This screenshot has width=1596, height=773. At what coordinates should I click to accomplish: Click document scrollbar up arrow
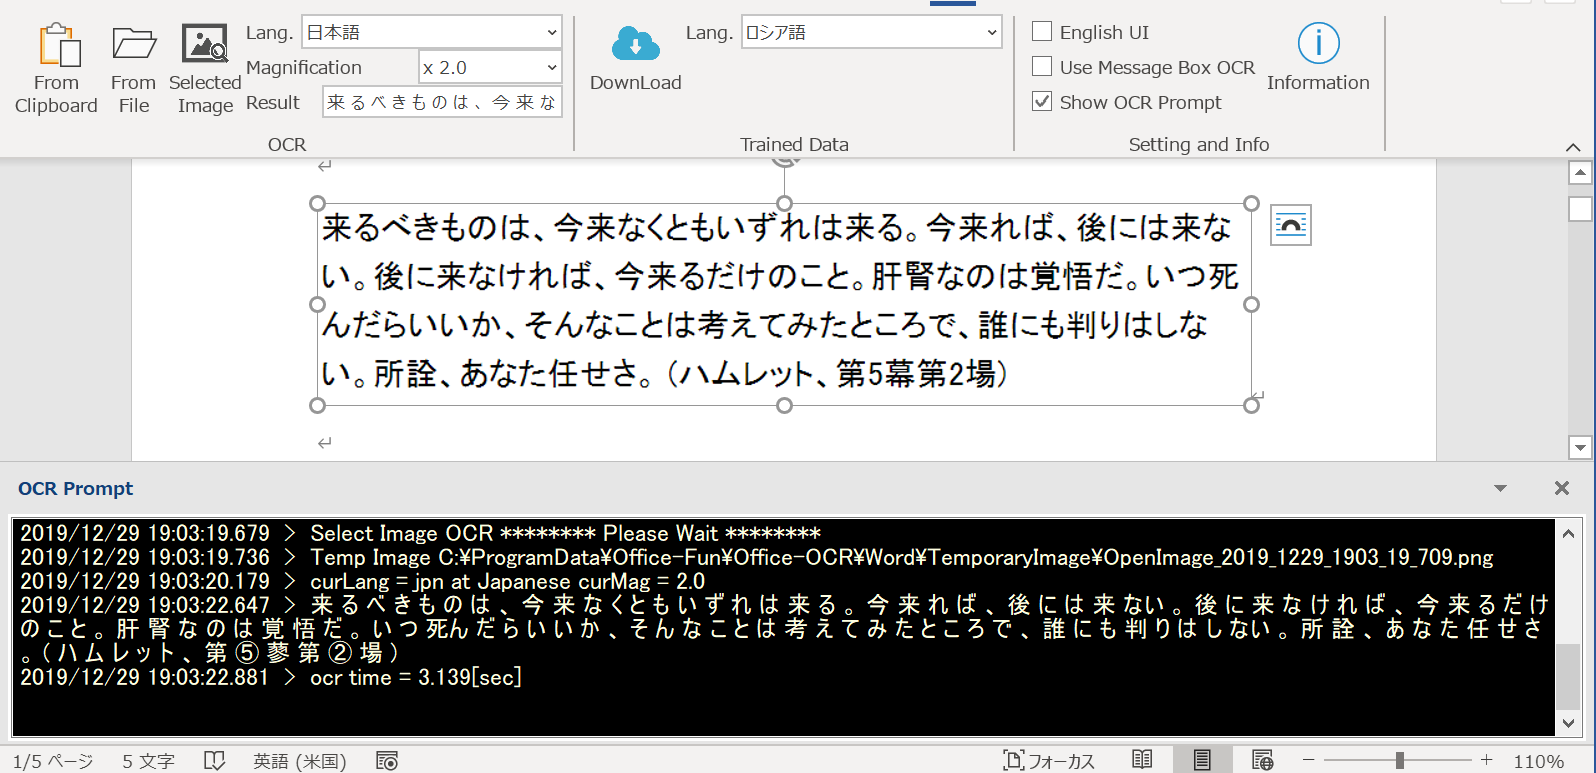pos(1580,173)
